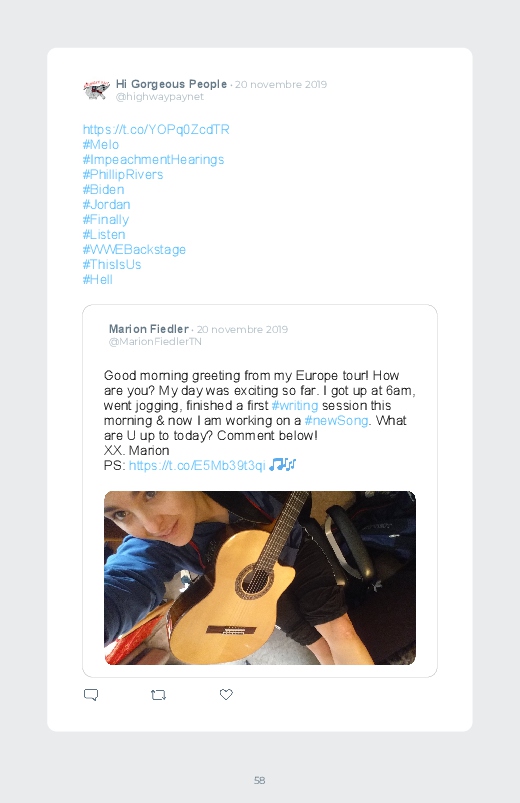Click the retweet arrows icon

(158, 695)
